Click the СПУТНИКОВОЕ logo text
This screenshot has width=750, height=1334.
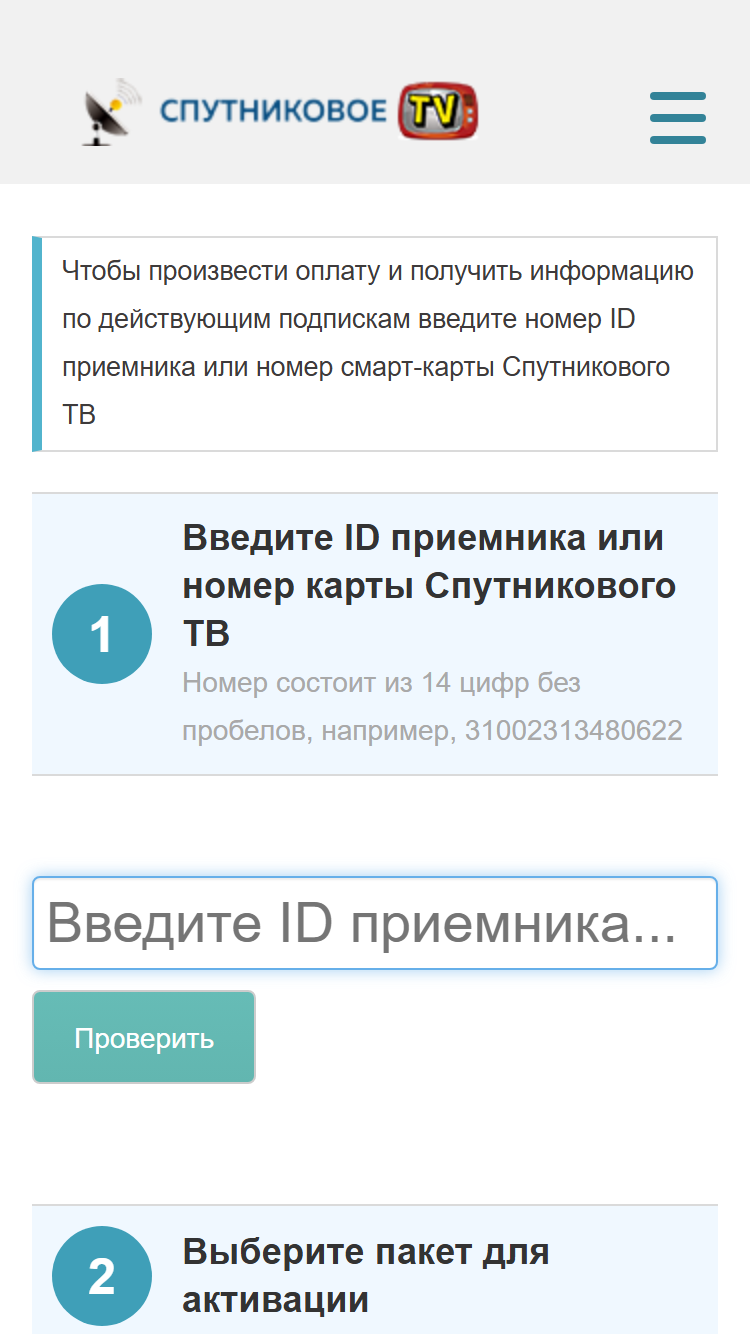pyautogui.click(x=274, y=111)
